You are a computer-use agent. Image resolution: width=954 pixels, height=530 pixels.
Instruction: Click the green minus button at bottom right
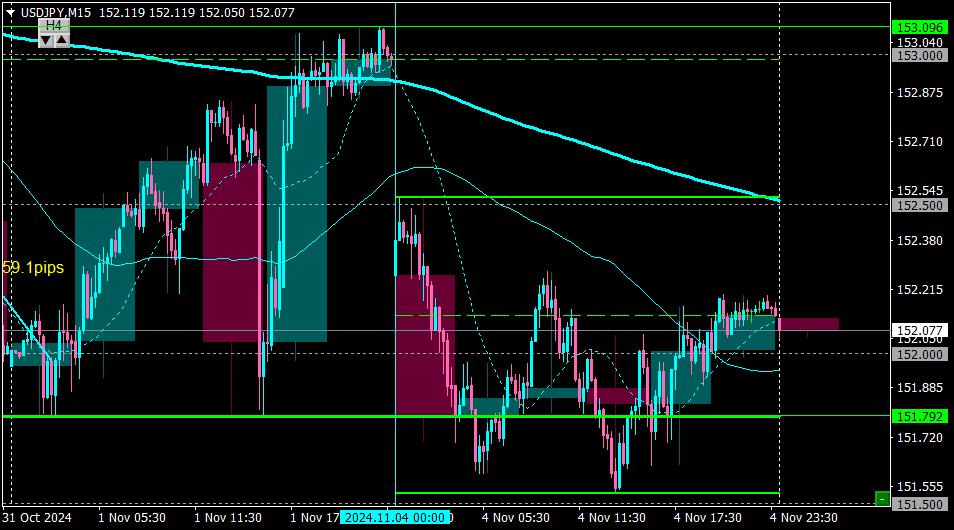click(881, 498)
